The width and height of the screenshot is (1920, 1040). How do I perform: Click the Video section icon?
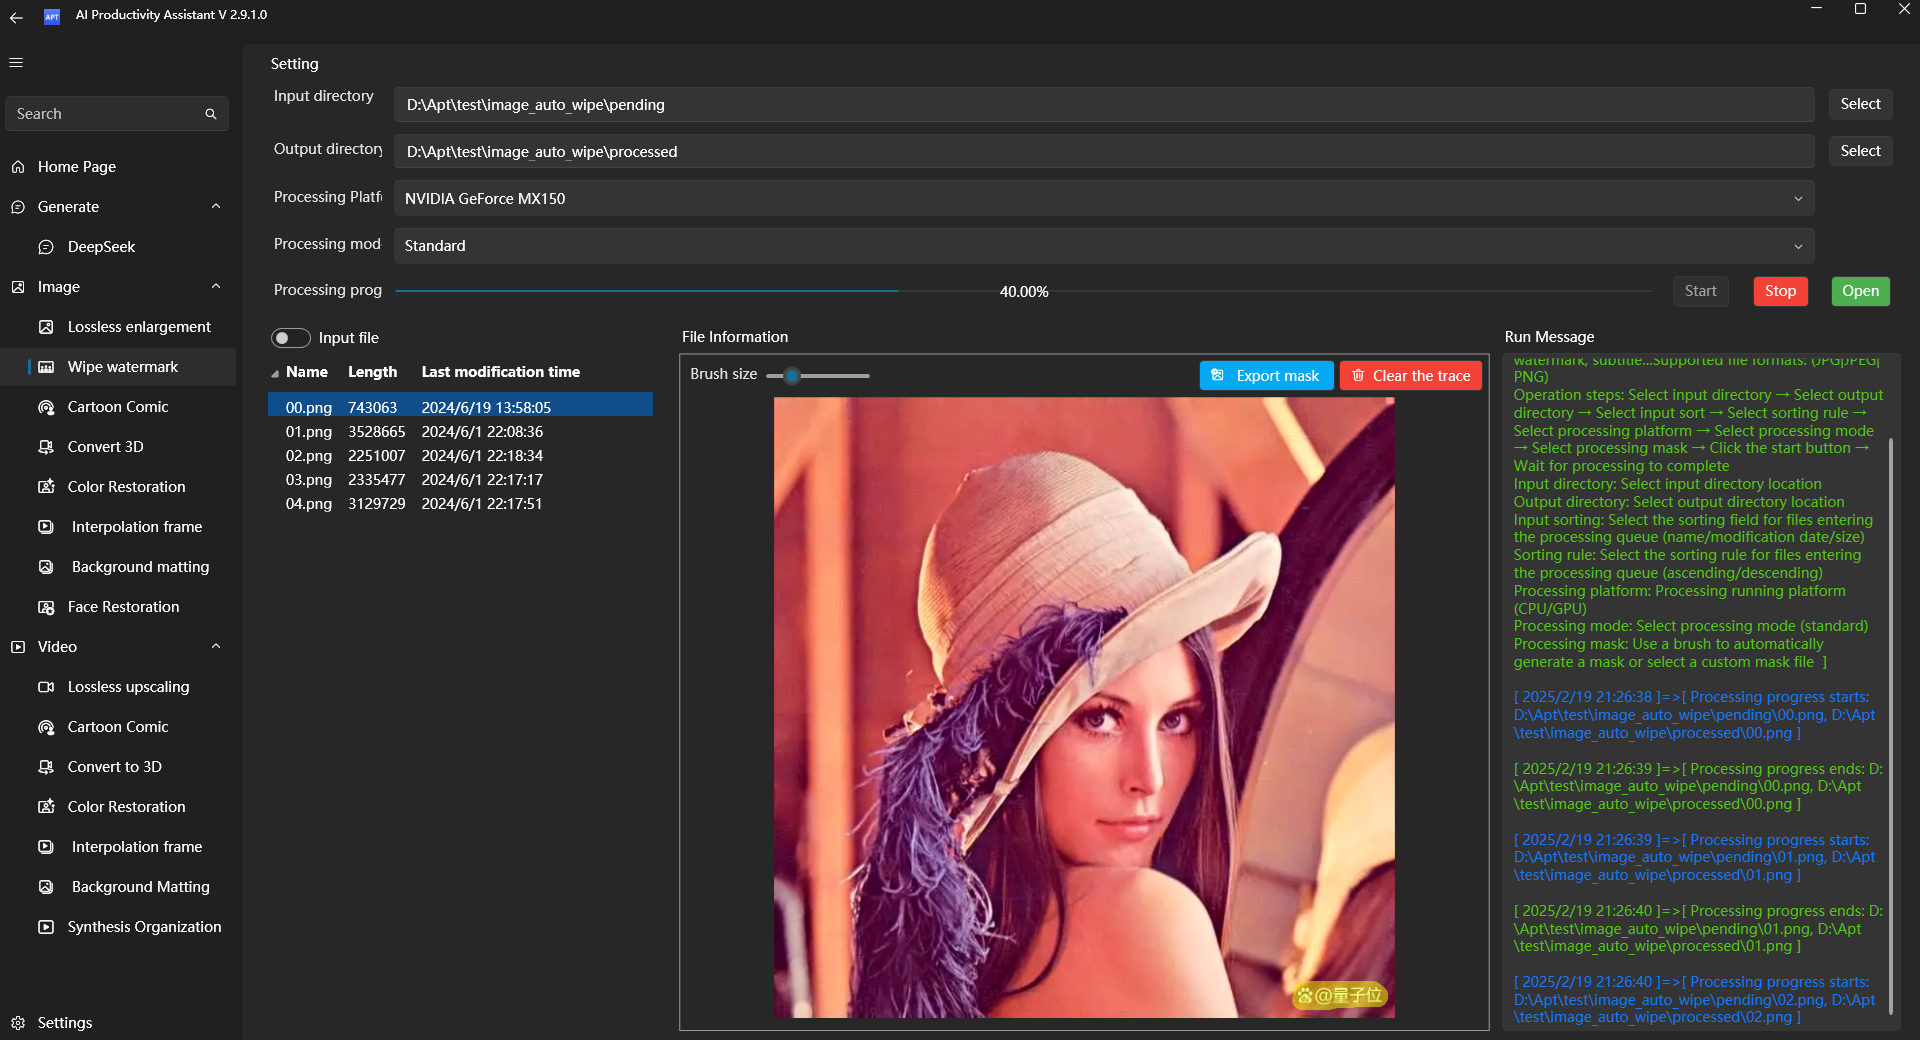pyautogui.click(x=18, y=647)
